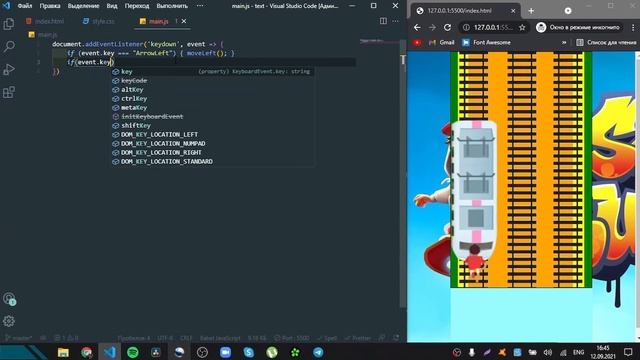Open the Вид menu
The image size is (640, 360).
coord(112,6)
